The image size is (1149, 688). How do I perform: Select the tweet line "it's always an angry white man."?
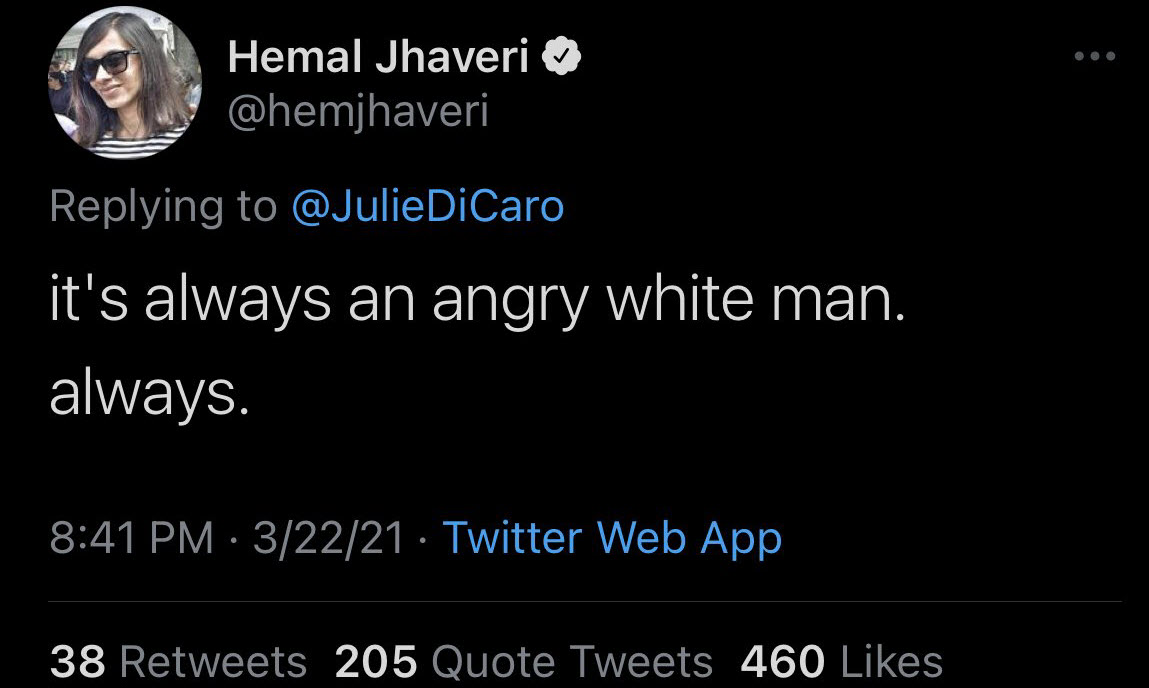pos(477,301)
